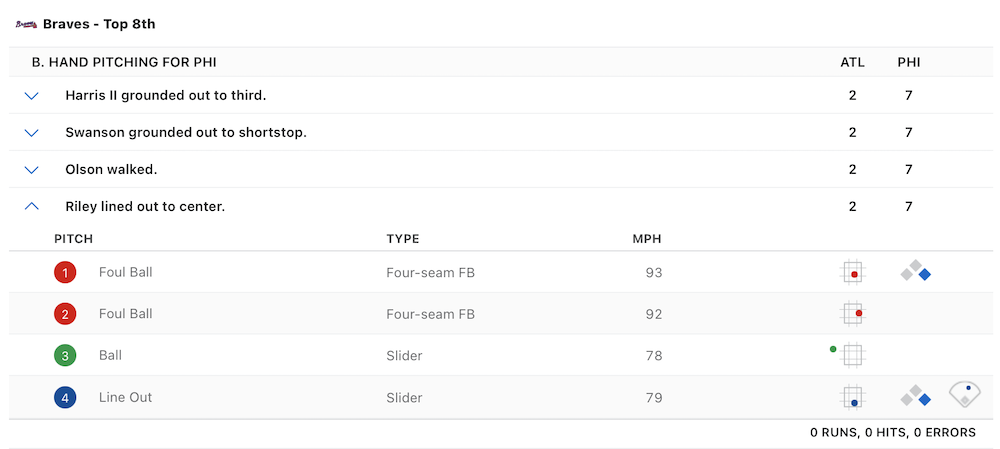The width and height of the screenshot is (1000, 449).
Task: Click the Line Out pitch result row
Action: (125, 397)
